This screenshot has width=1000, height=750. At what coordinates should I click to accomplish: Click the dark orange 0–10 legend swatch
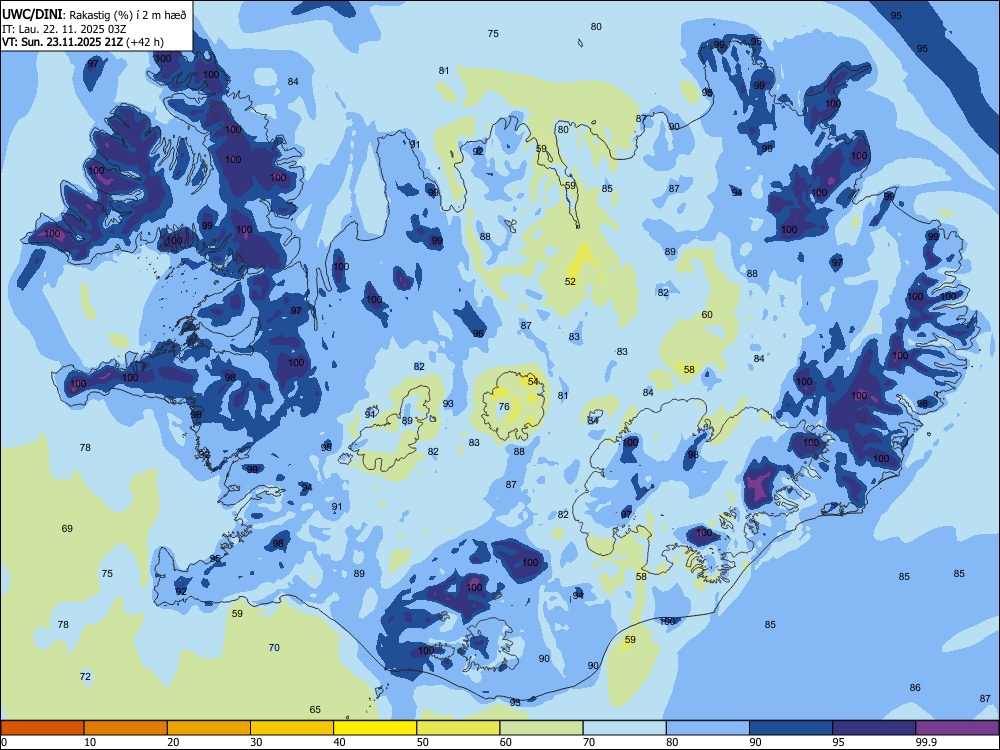point(42,728)
